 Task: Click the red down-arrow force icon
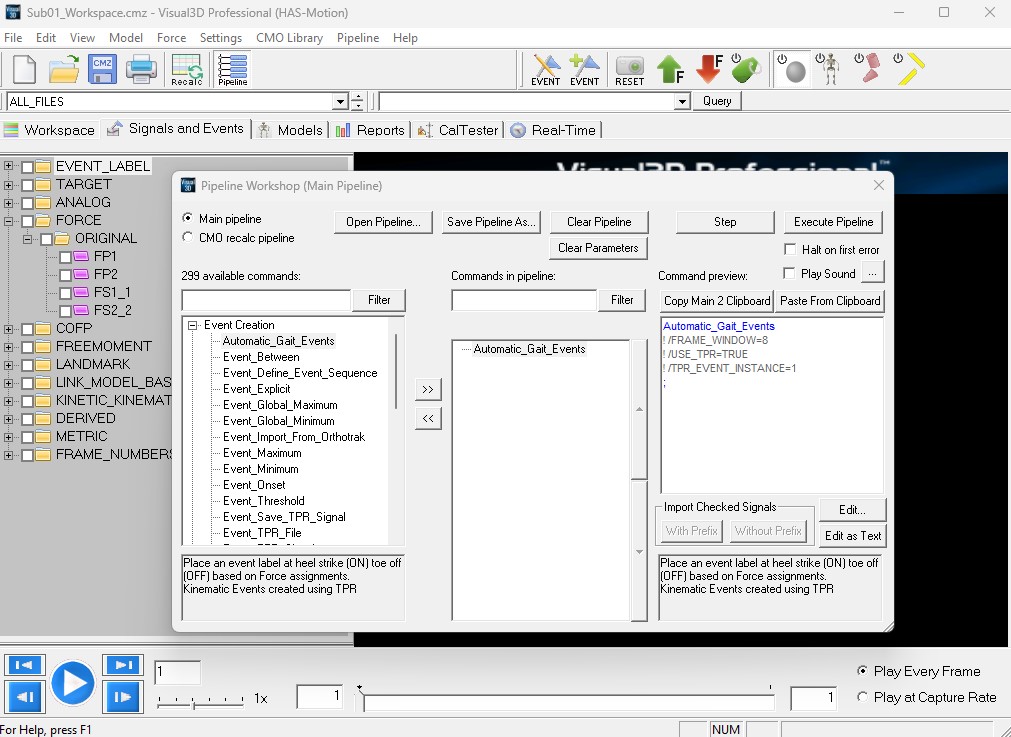pyautogui.click(x=709, y=69)
